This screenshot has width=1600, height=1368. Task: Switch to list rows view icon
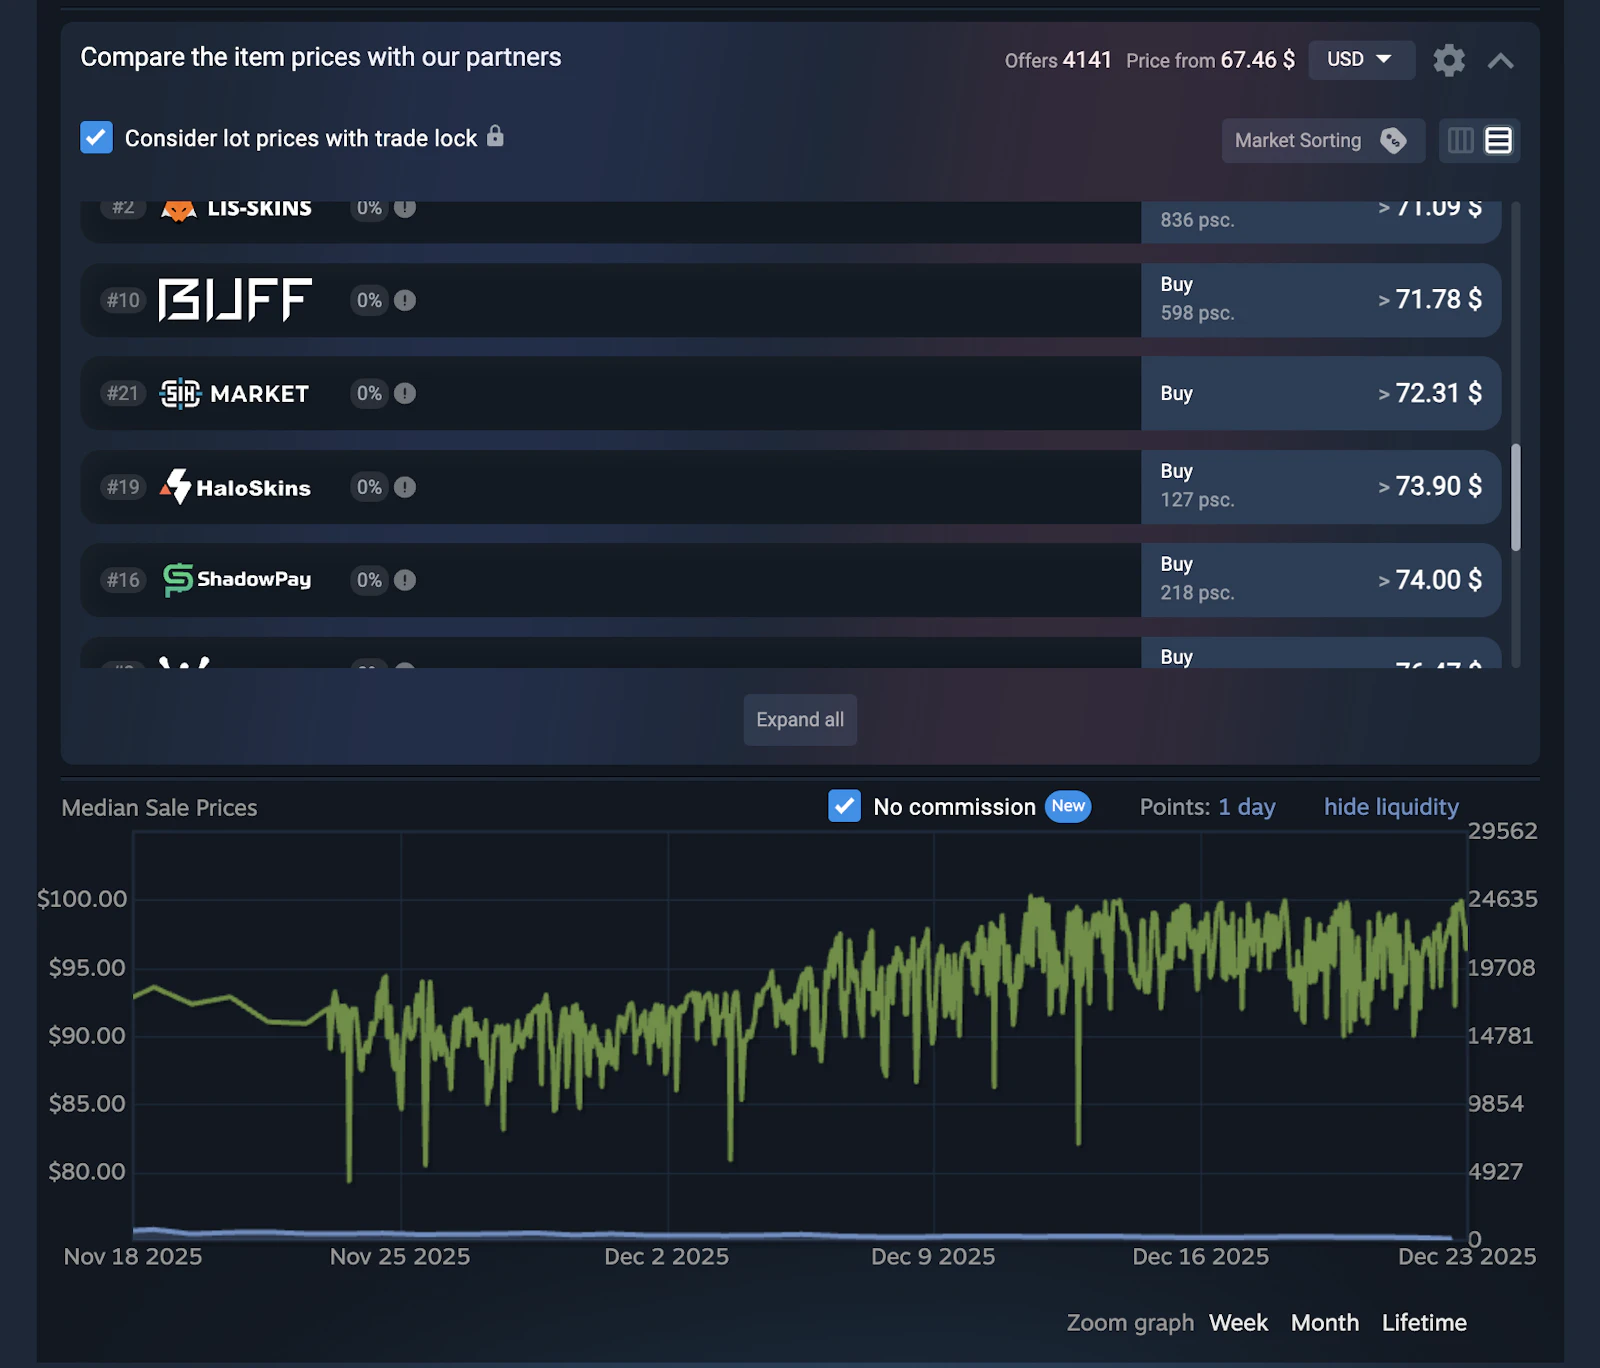tap(1498, 141)
